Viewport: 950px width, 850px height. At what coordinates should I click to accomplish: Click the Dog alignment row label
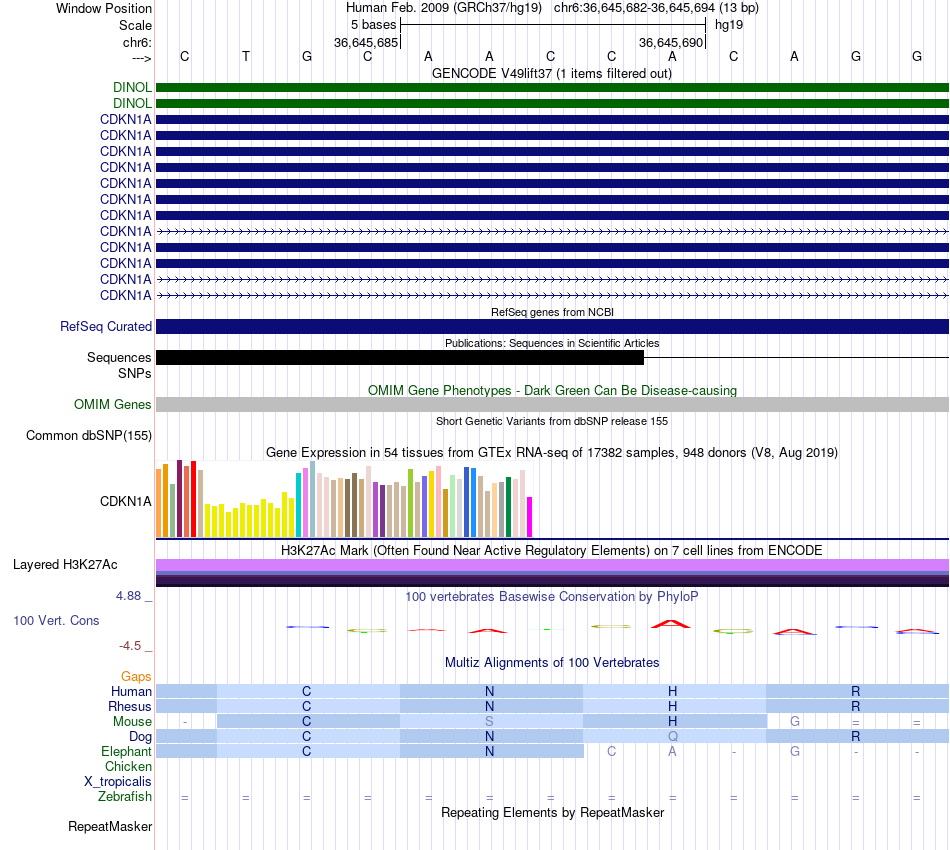pos(140,737)
